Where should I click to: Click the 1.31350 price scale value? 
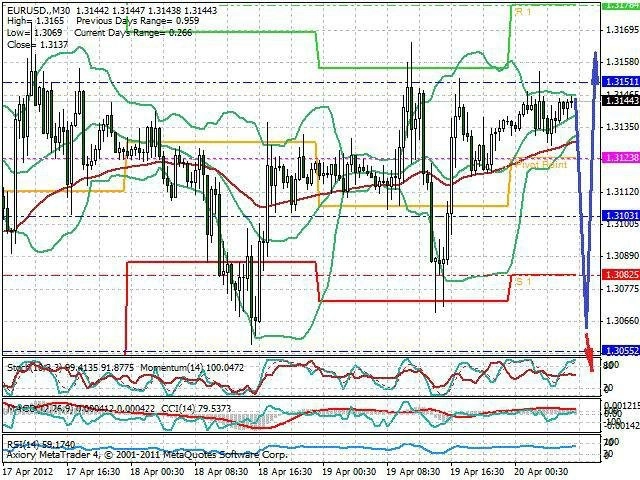[x=622, y=127]
